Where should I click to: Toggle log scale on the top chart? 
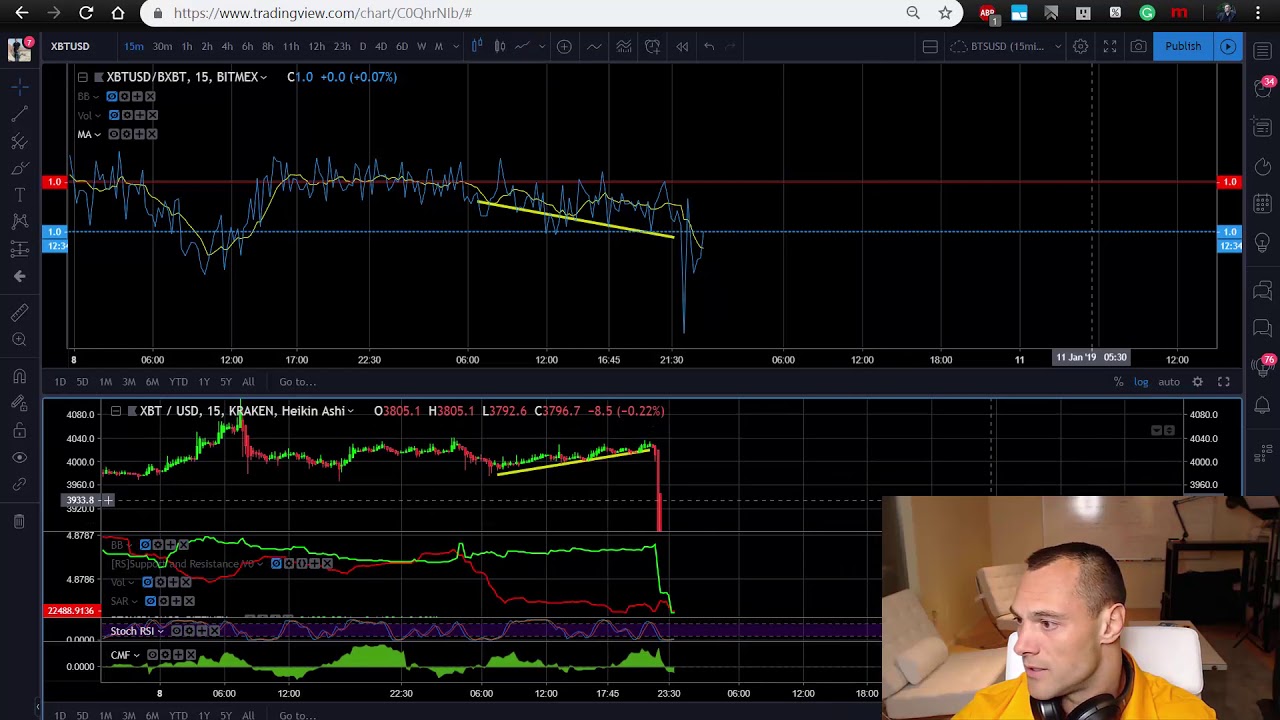point(1141,381)
